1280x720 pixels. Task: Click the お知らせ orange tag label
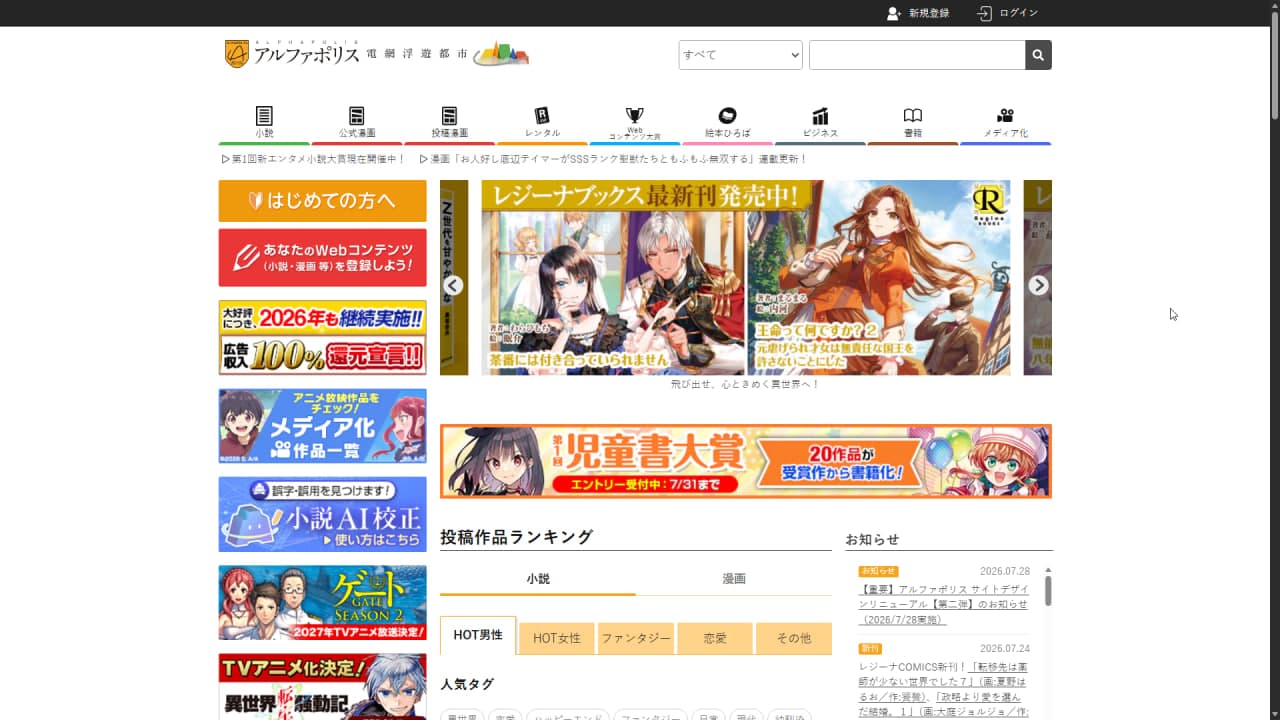[x=878, y=571]
